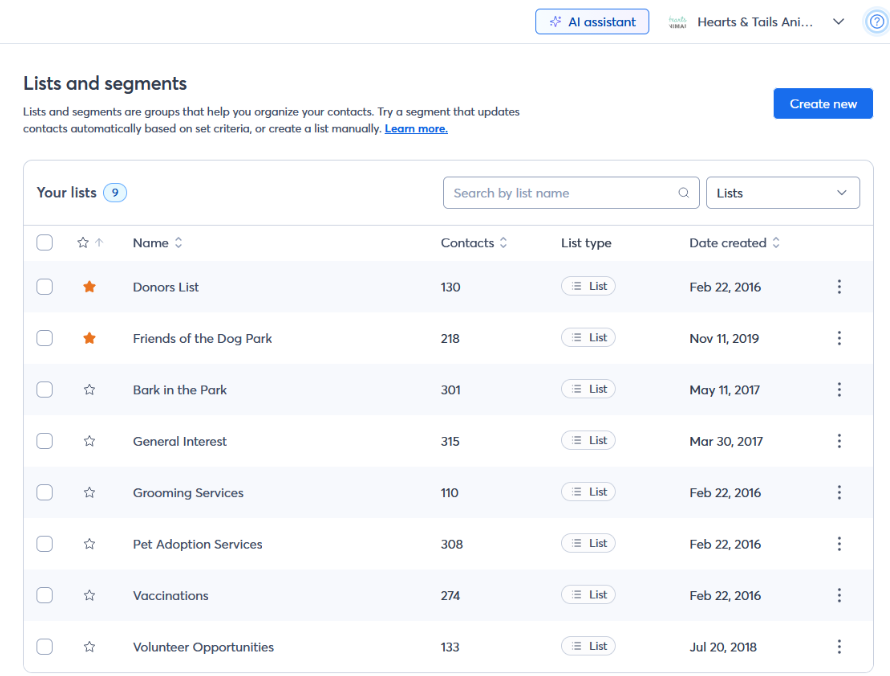Open Vaccinations more options menu
This screenshot has height=676, width=890.
pos(839,595)
